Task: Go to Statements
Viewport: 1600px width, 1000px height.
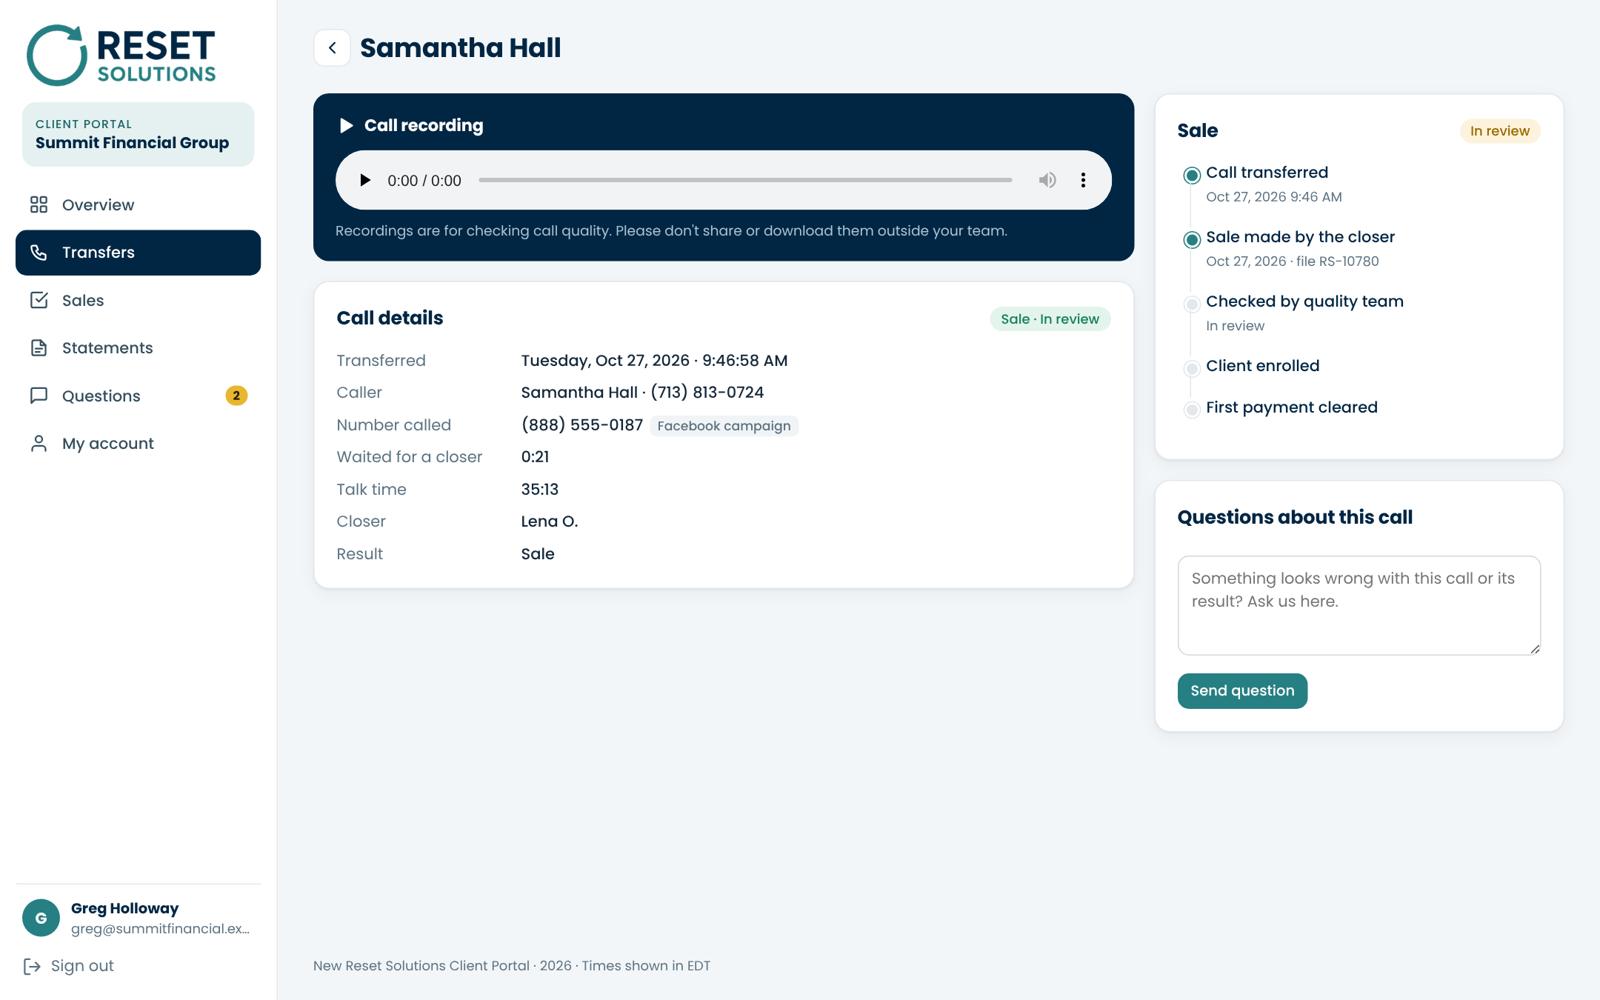Action: tap(138, 348)
